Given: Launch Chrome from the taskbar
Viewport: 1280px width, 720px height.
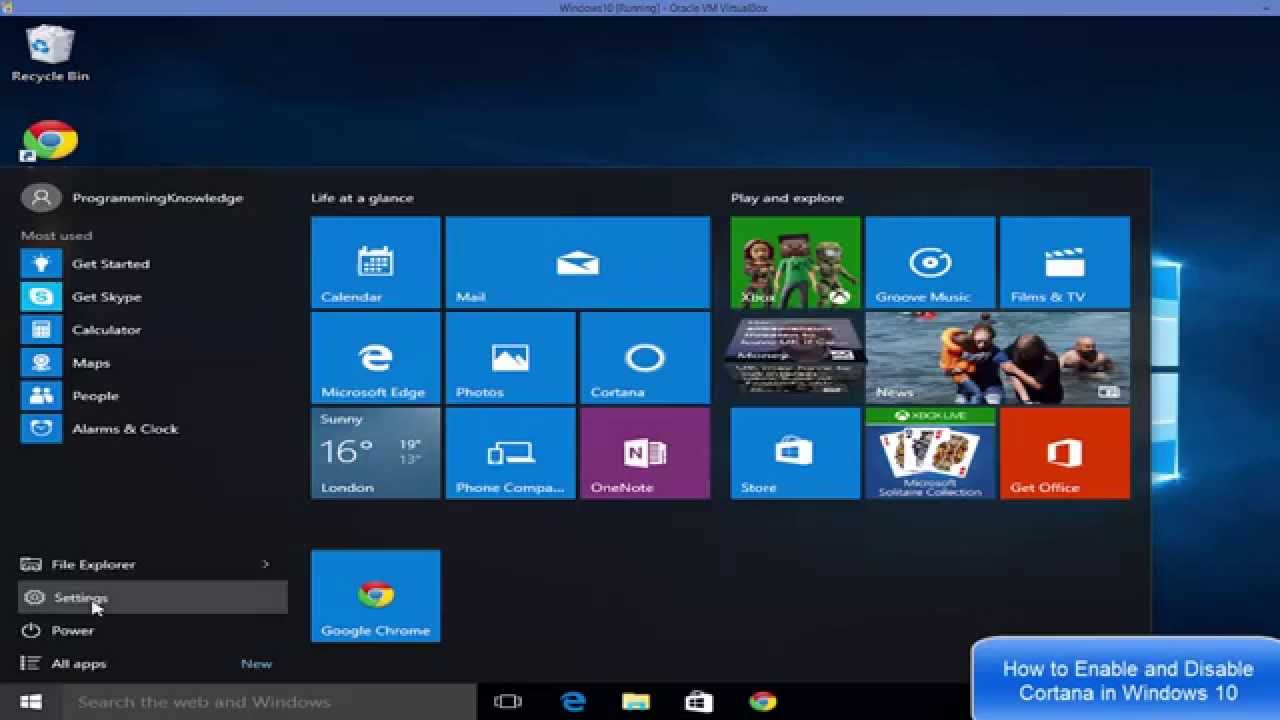Looking at the screenshot, I should point(763,702).
